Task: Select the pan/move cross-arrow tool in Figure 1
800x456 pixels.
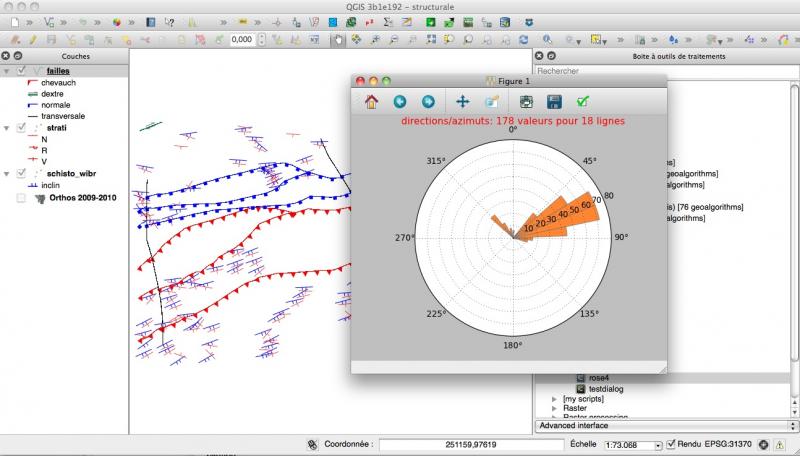Action: [462, 101]
